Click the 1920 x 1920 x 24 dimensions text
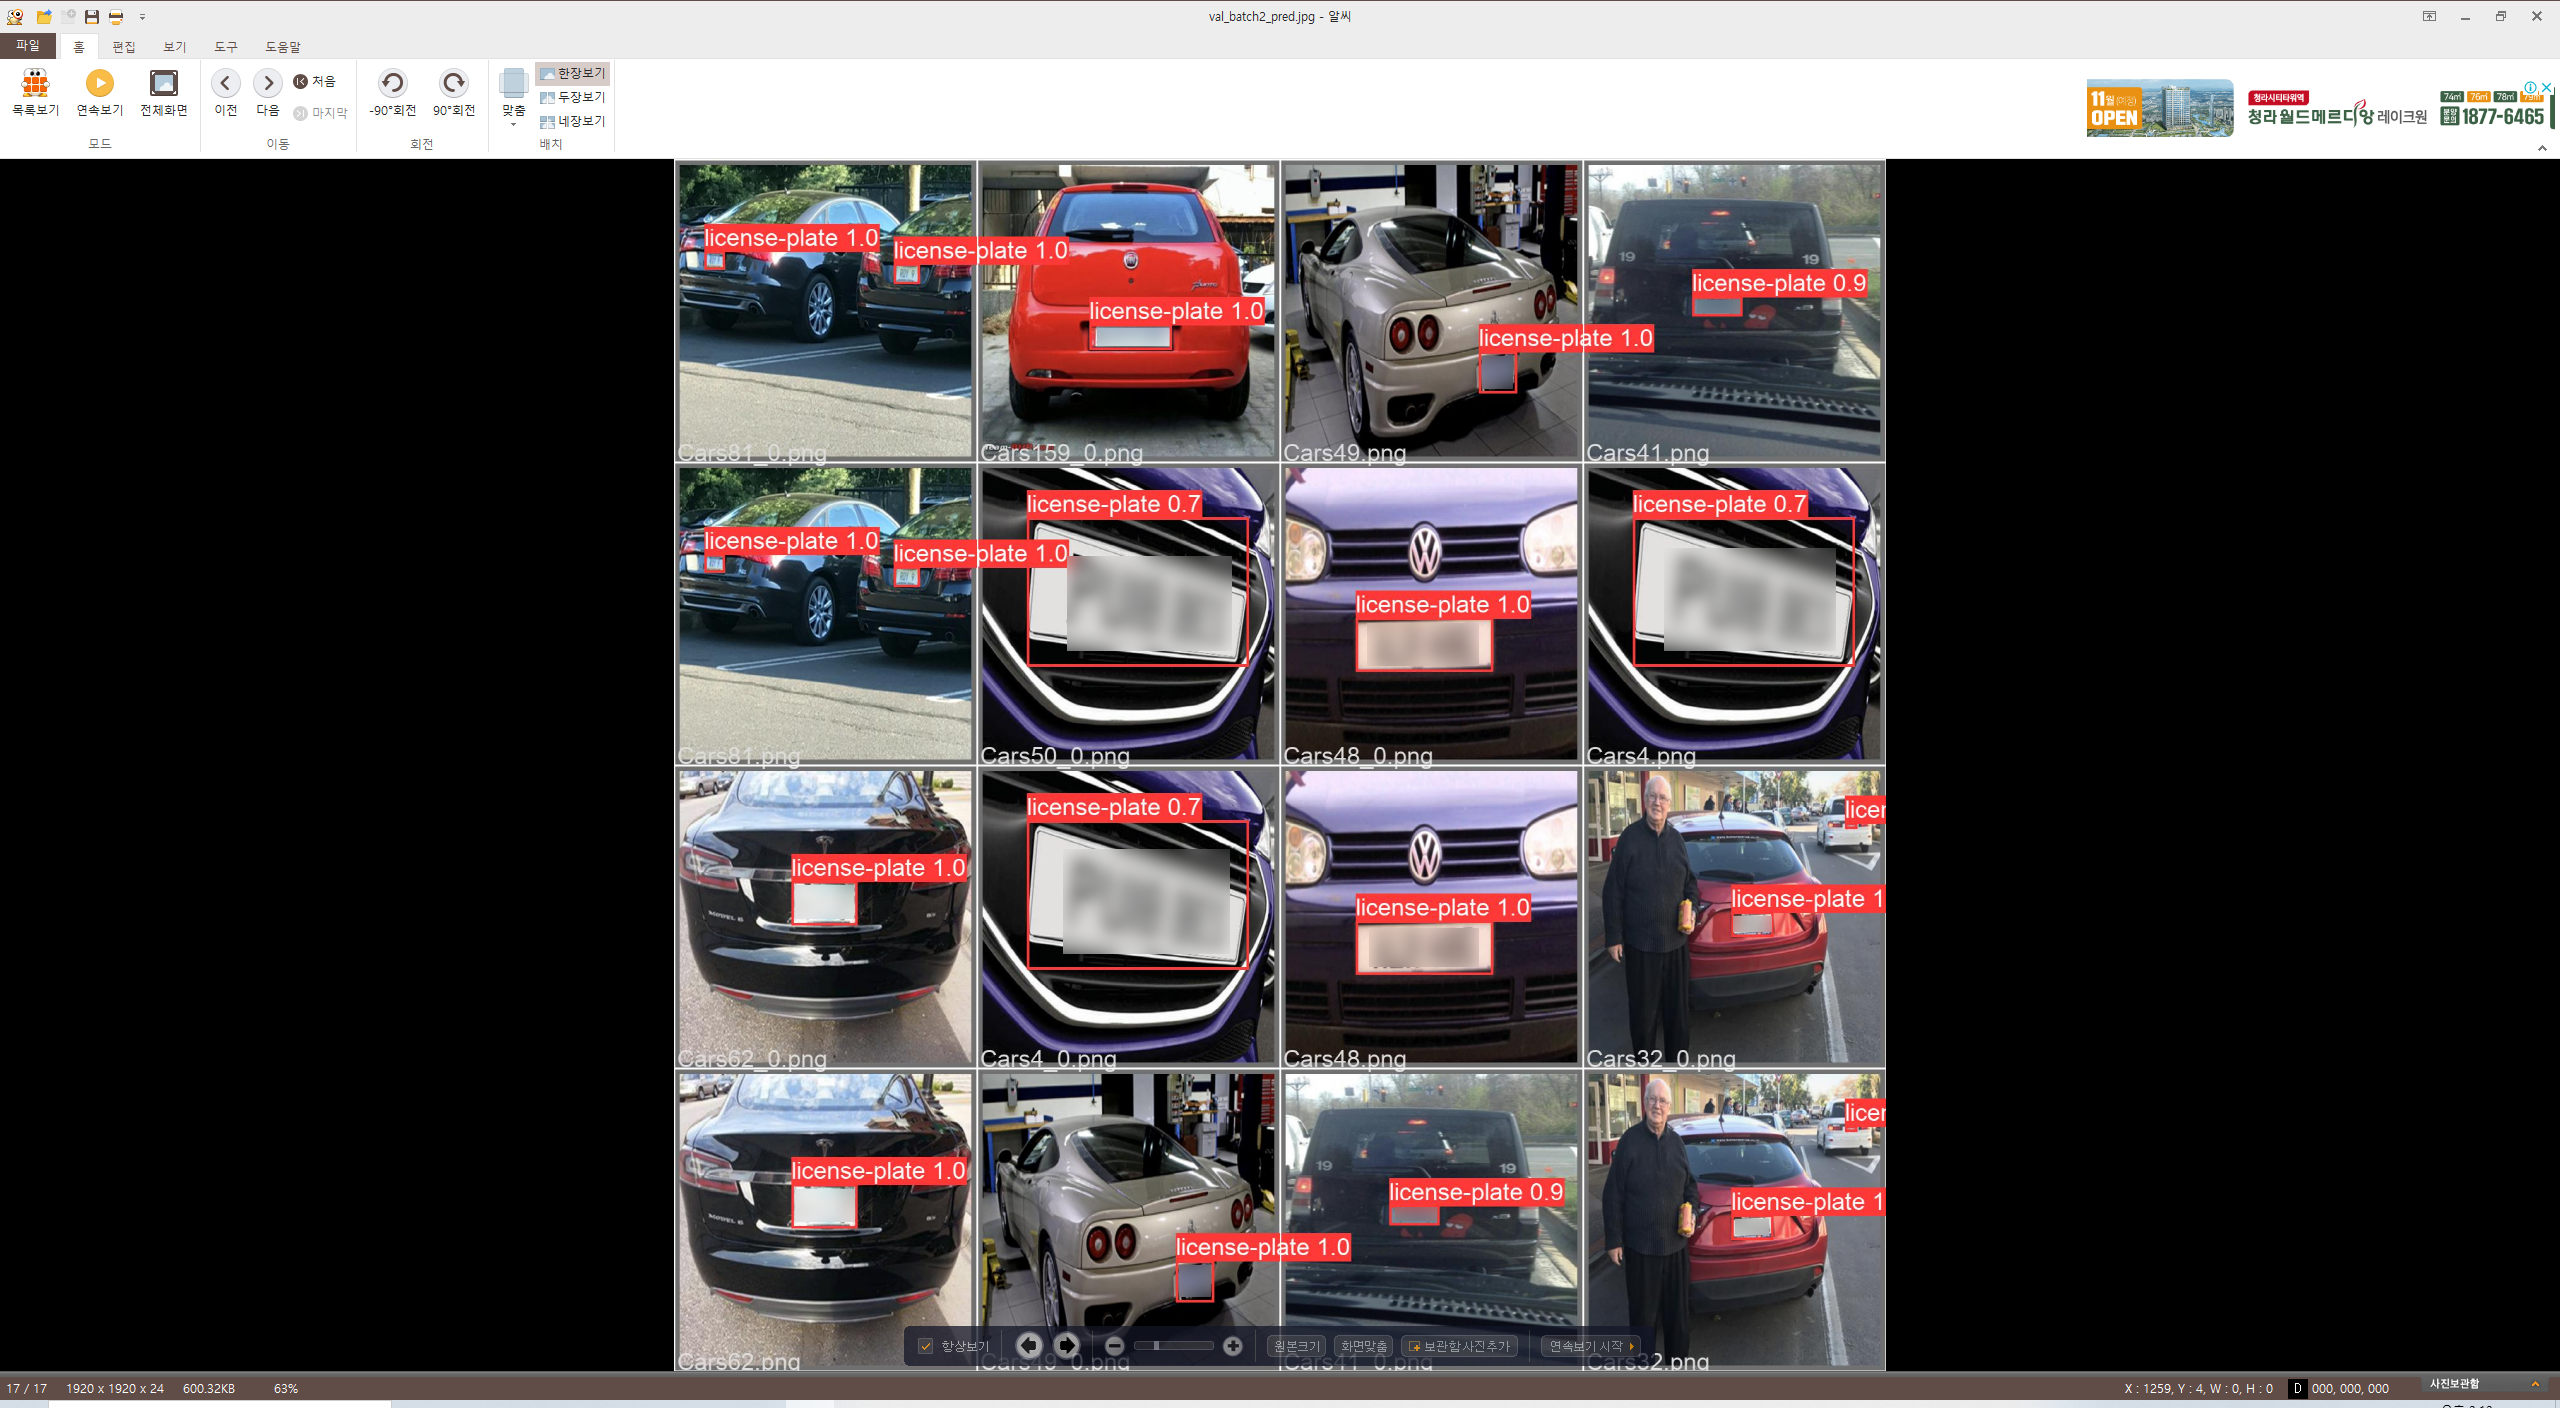 [115, 1389]
